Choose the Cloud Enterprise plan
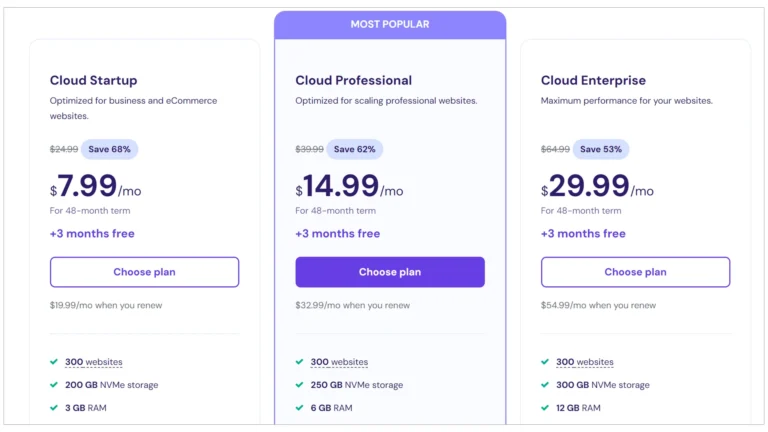Viewport: 768px width, 432px height. tap(635, 272)
